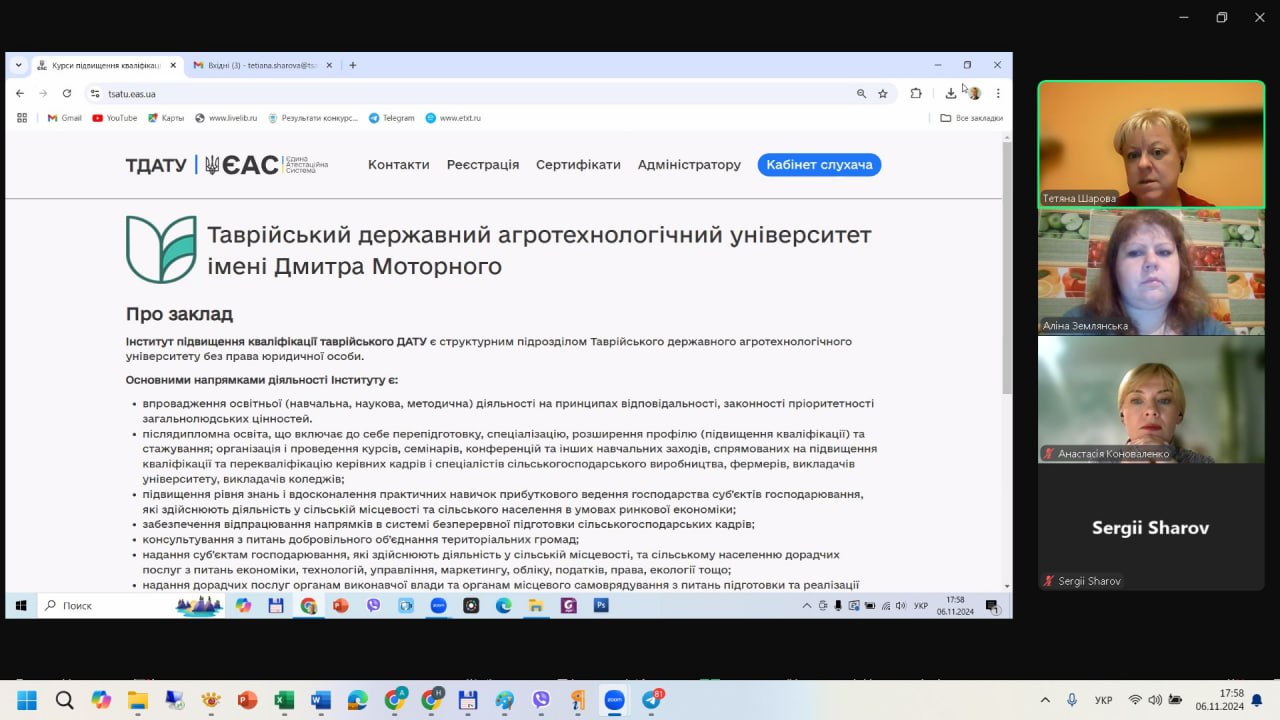1280x720 pixels.
Task: Select Аліна Землянська's video tile
Action: pyautogui.click(x=1151, y=272)
